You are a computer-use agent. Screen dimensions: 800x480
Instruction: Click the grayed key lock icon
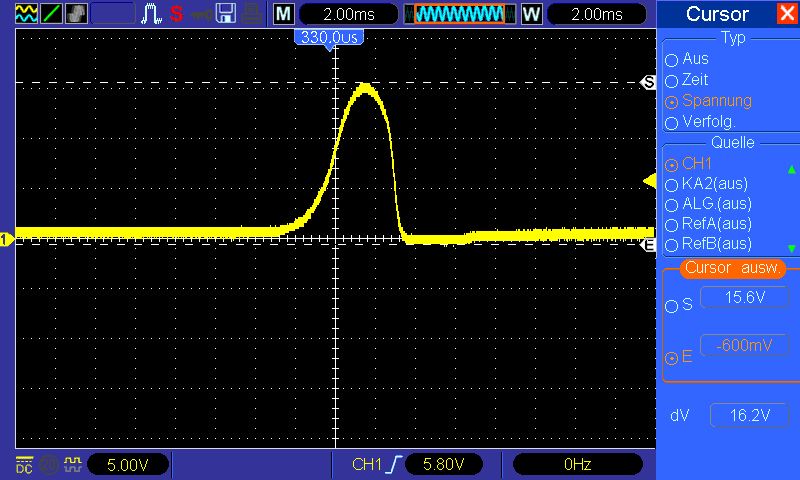coord(202,14)
